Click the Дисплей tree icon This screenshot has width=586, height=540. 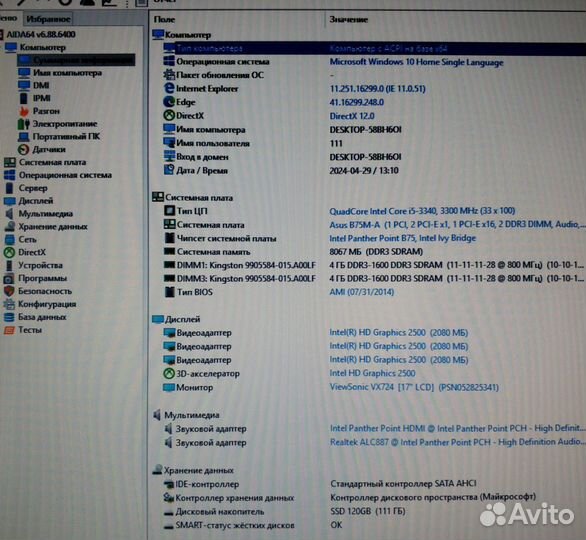point(10,201)
